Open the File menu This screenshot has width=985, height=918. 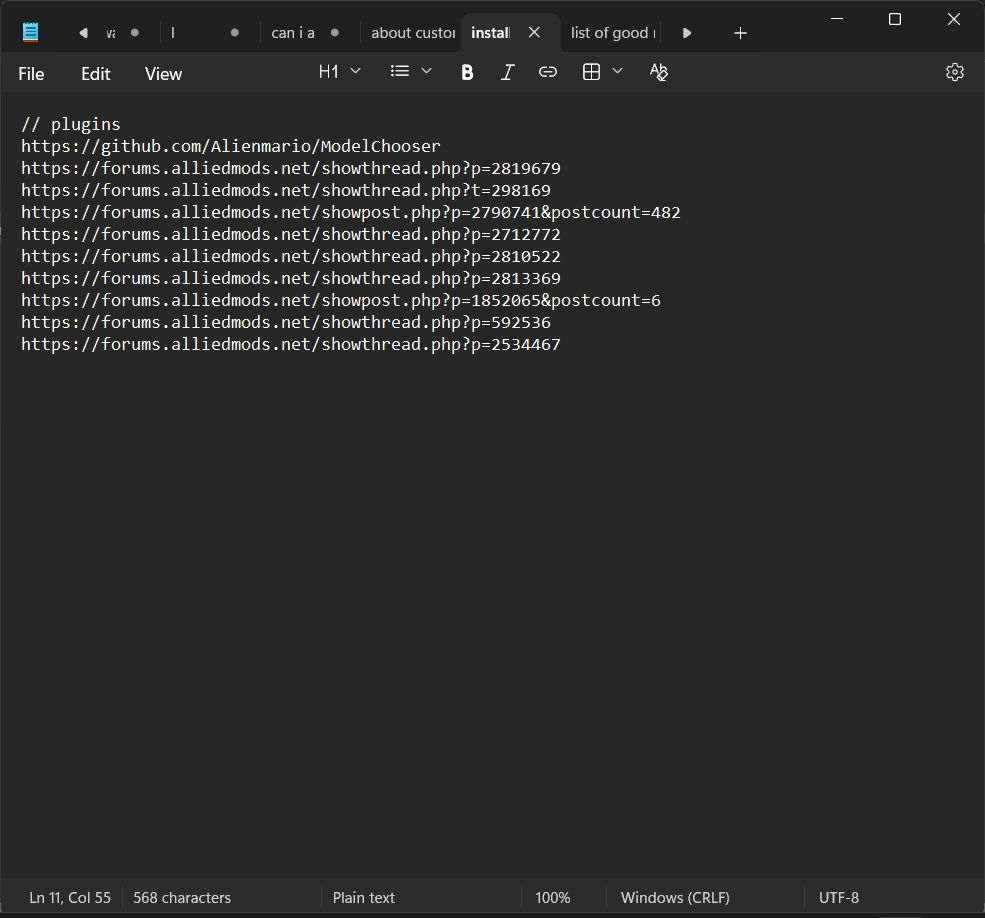31,74
